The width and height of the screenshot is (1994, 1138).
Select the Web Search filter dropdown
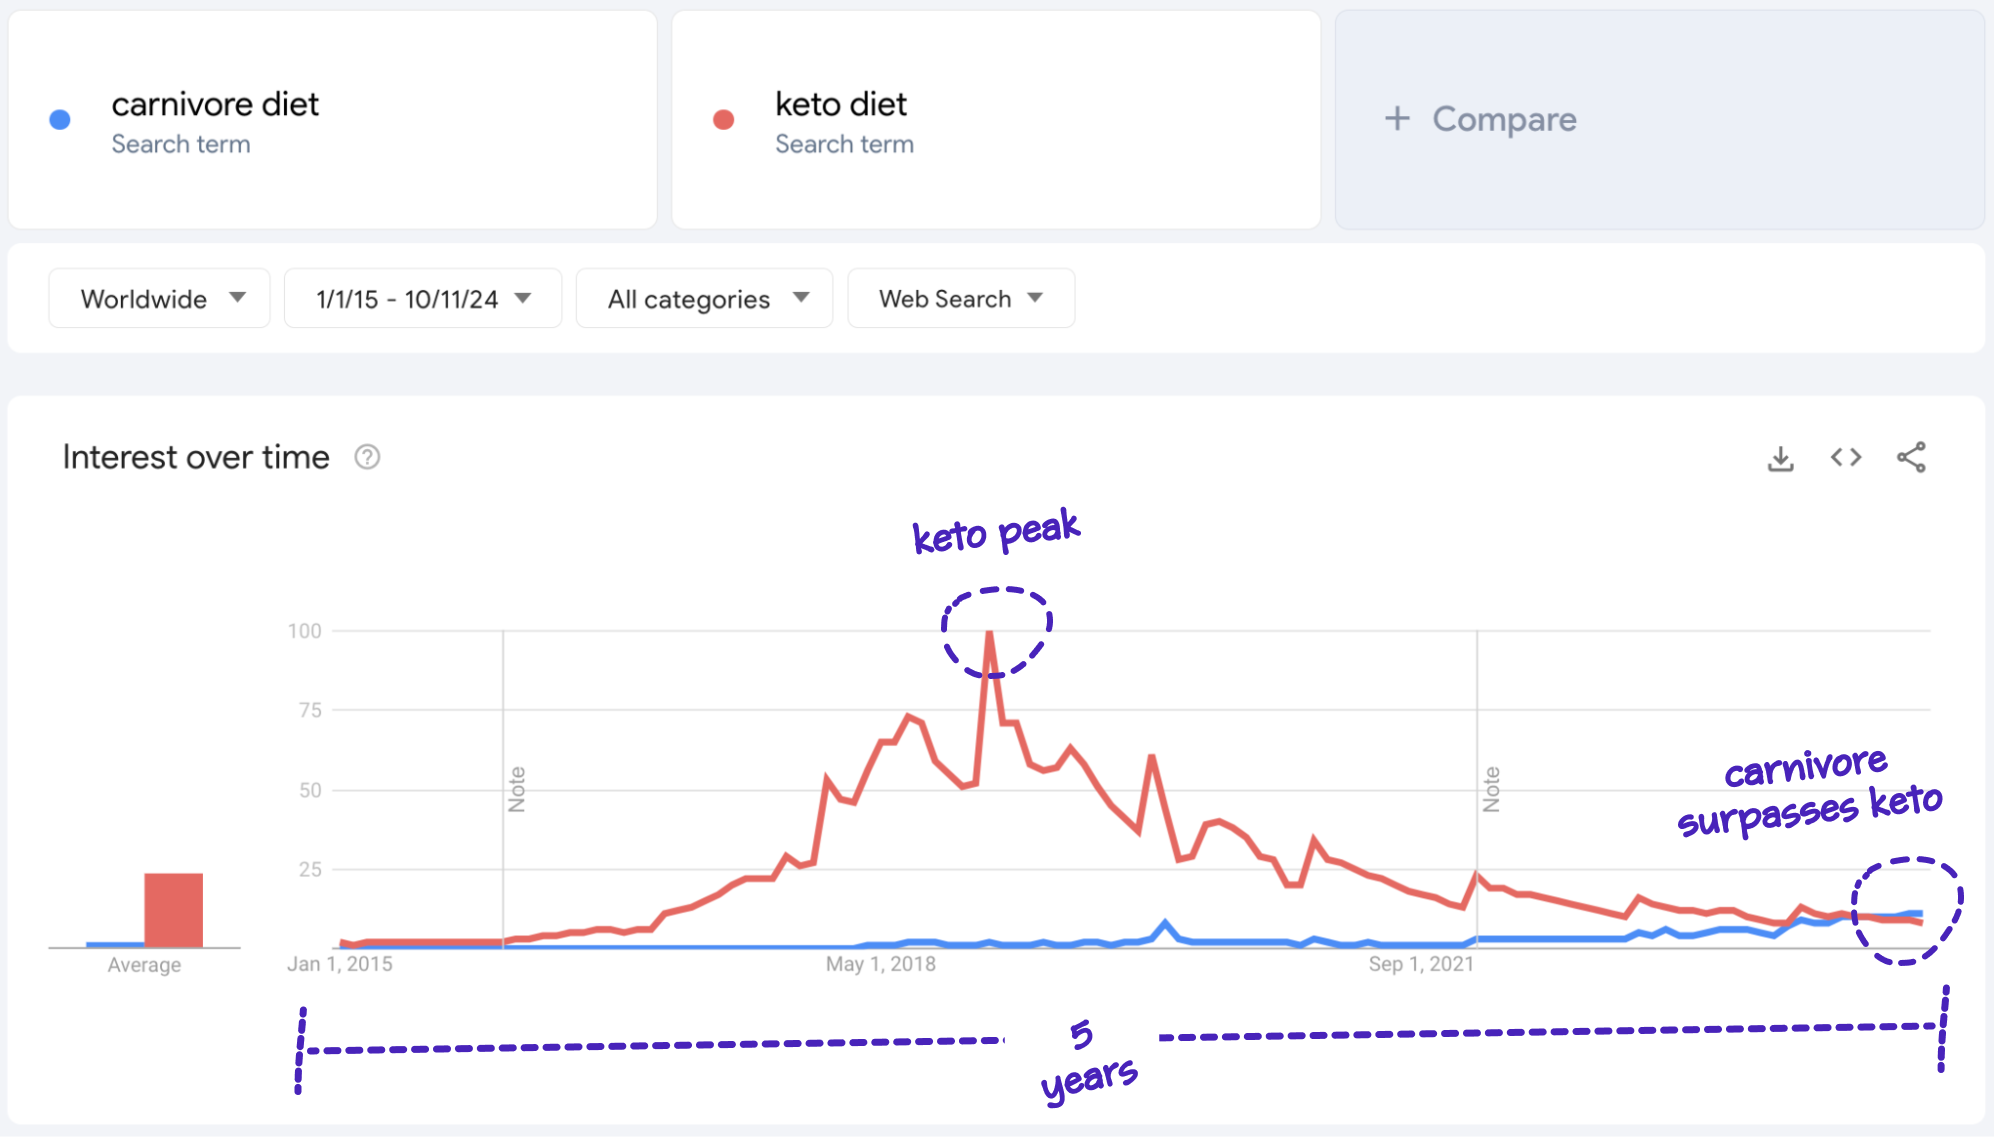[x=959, y=299]
